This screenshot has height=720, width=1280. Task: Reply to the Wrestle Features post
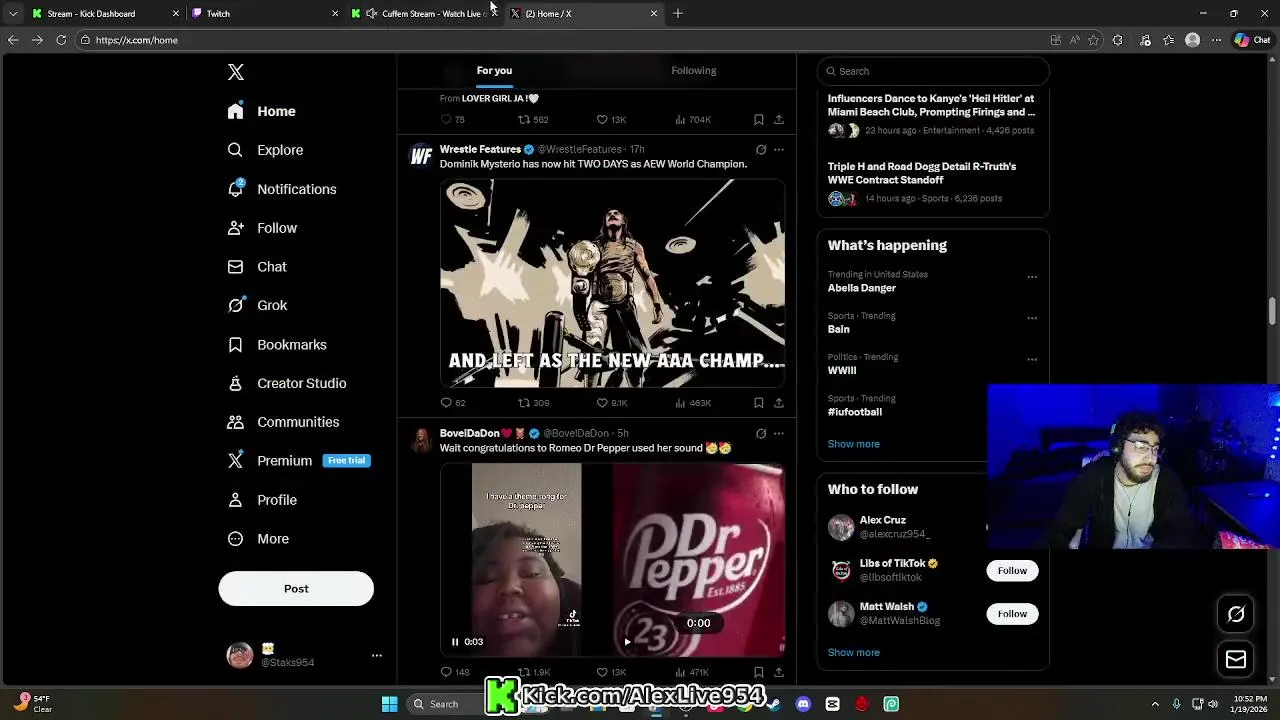pos(447,403)
